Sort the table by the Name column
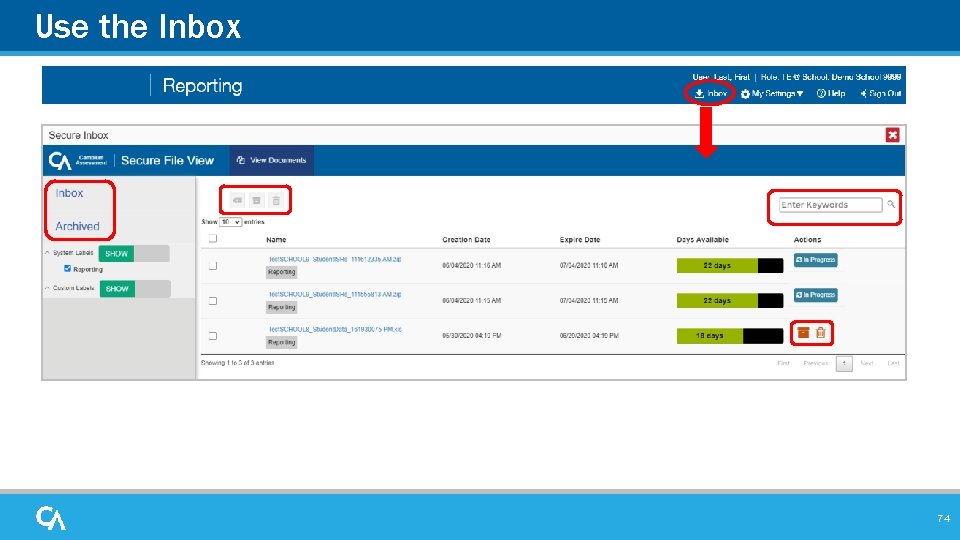The height and width of the screenshot is (540, 960). coord(276,239)
